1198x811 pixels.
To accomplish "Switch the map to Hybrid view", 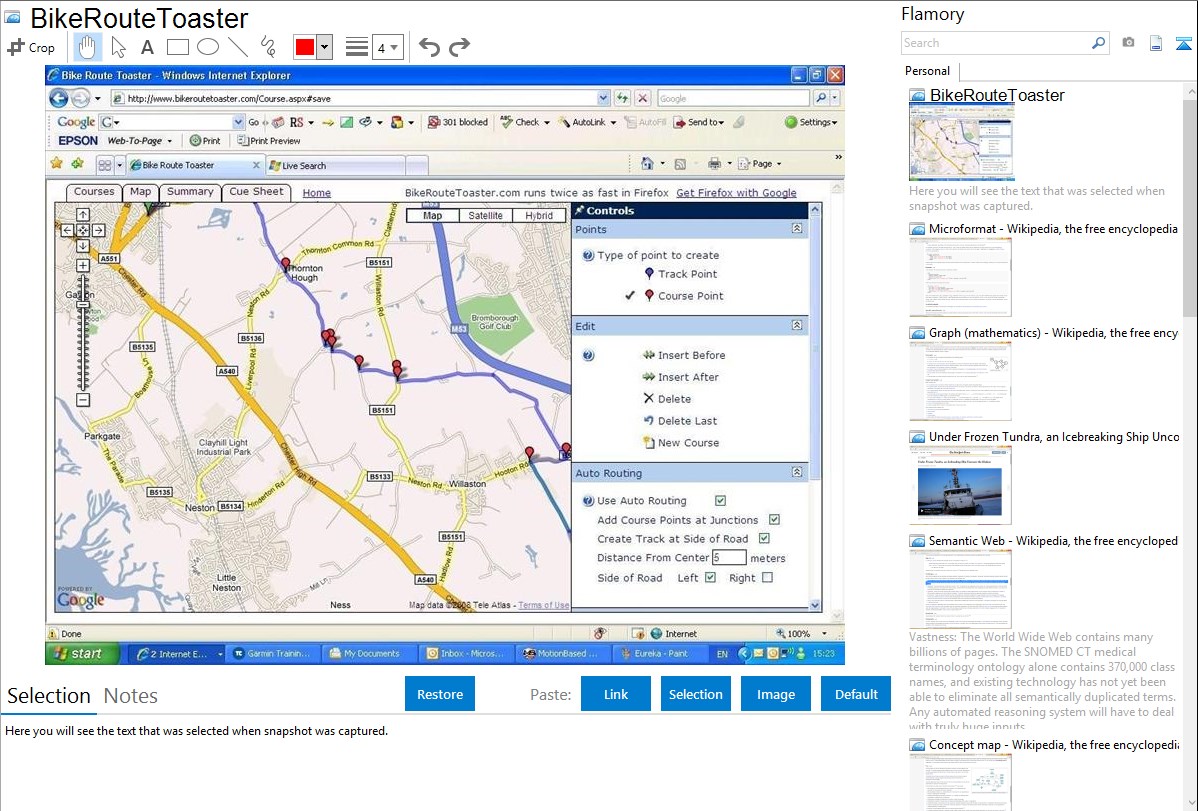I will click(539, 216).
